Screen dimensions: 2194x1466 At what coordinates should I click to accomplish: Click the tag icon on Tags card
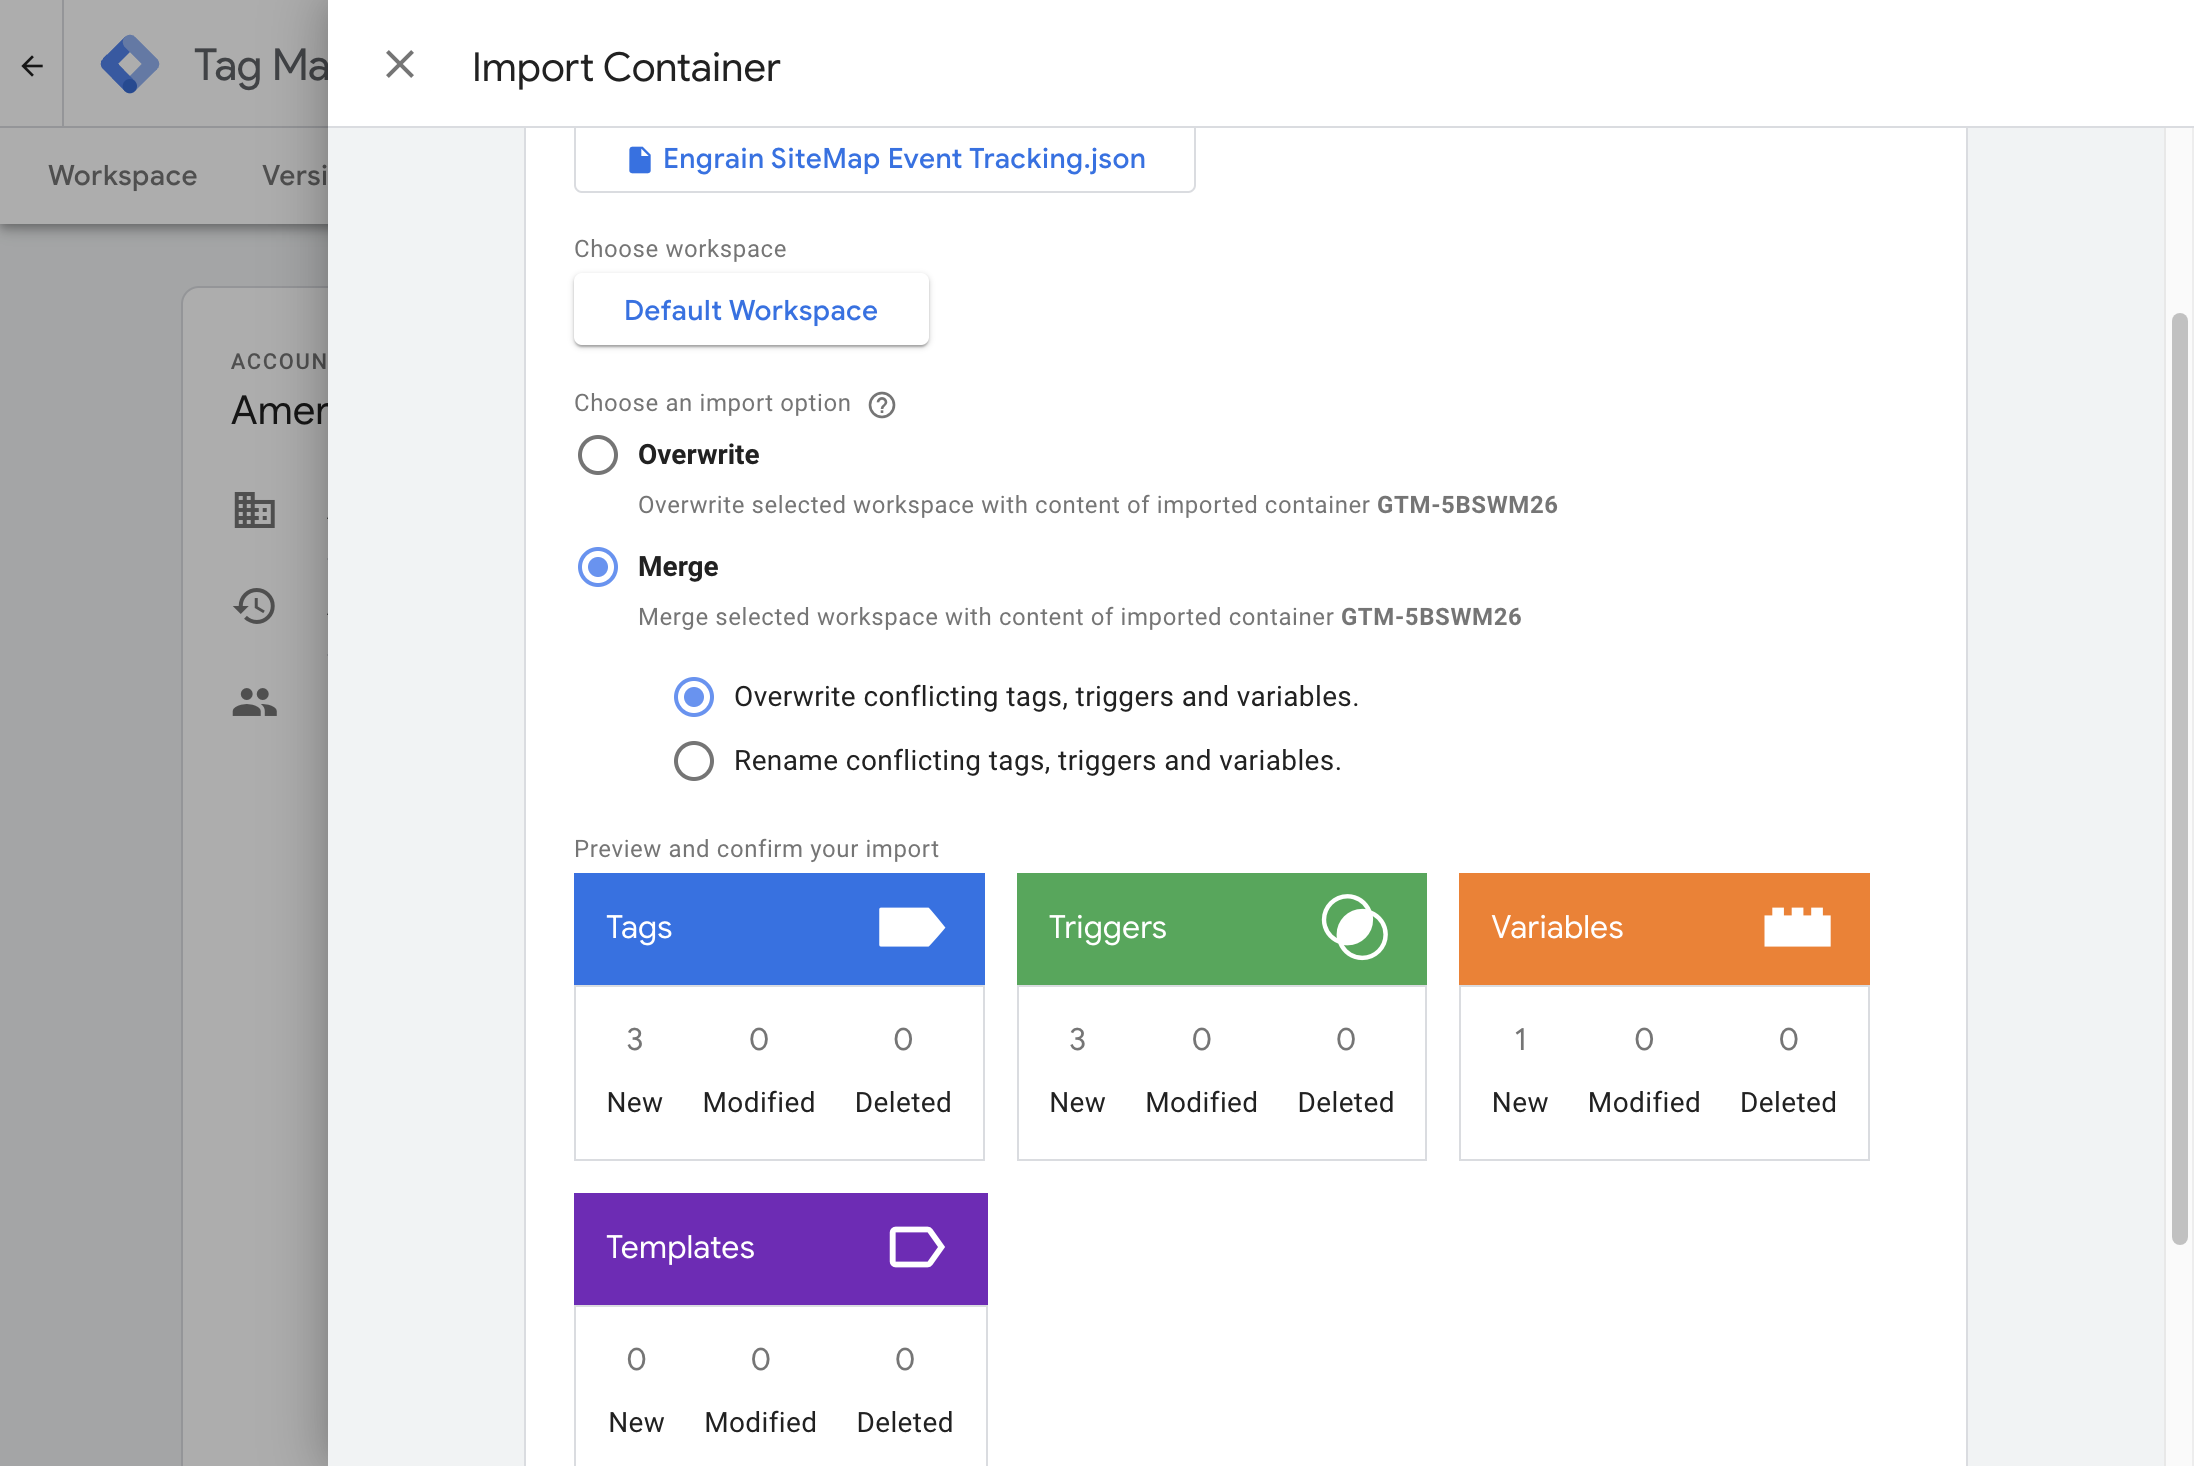pyautogui.click(x=912, y=927)
